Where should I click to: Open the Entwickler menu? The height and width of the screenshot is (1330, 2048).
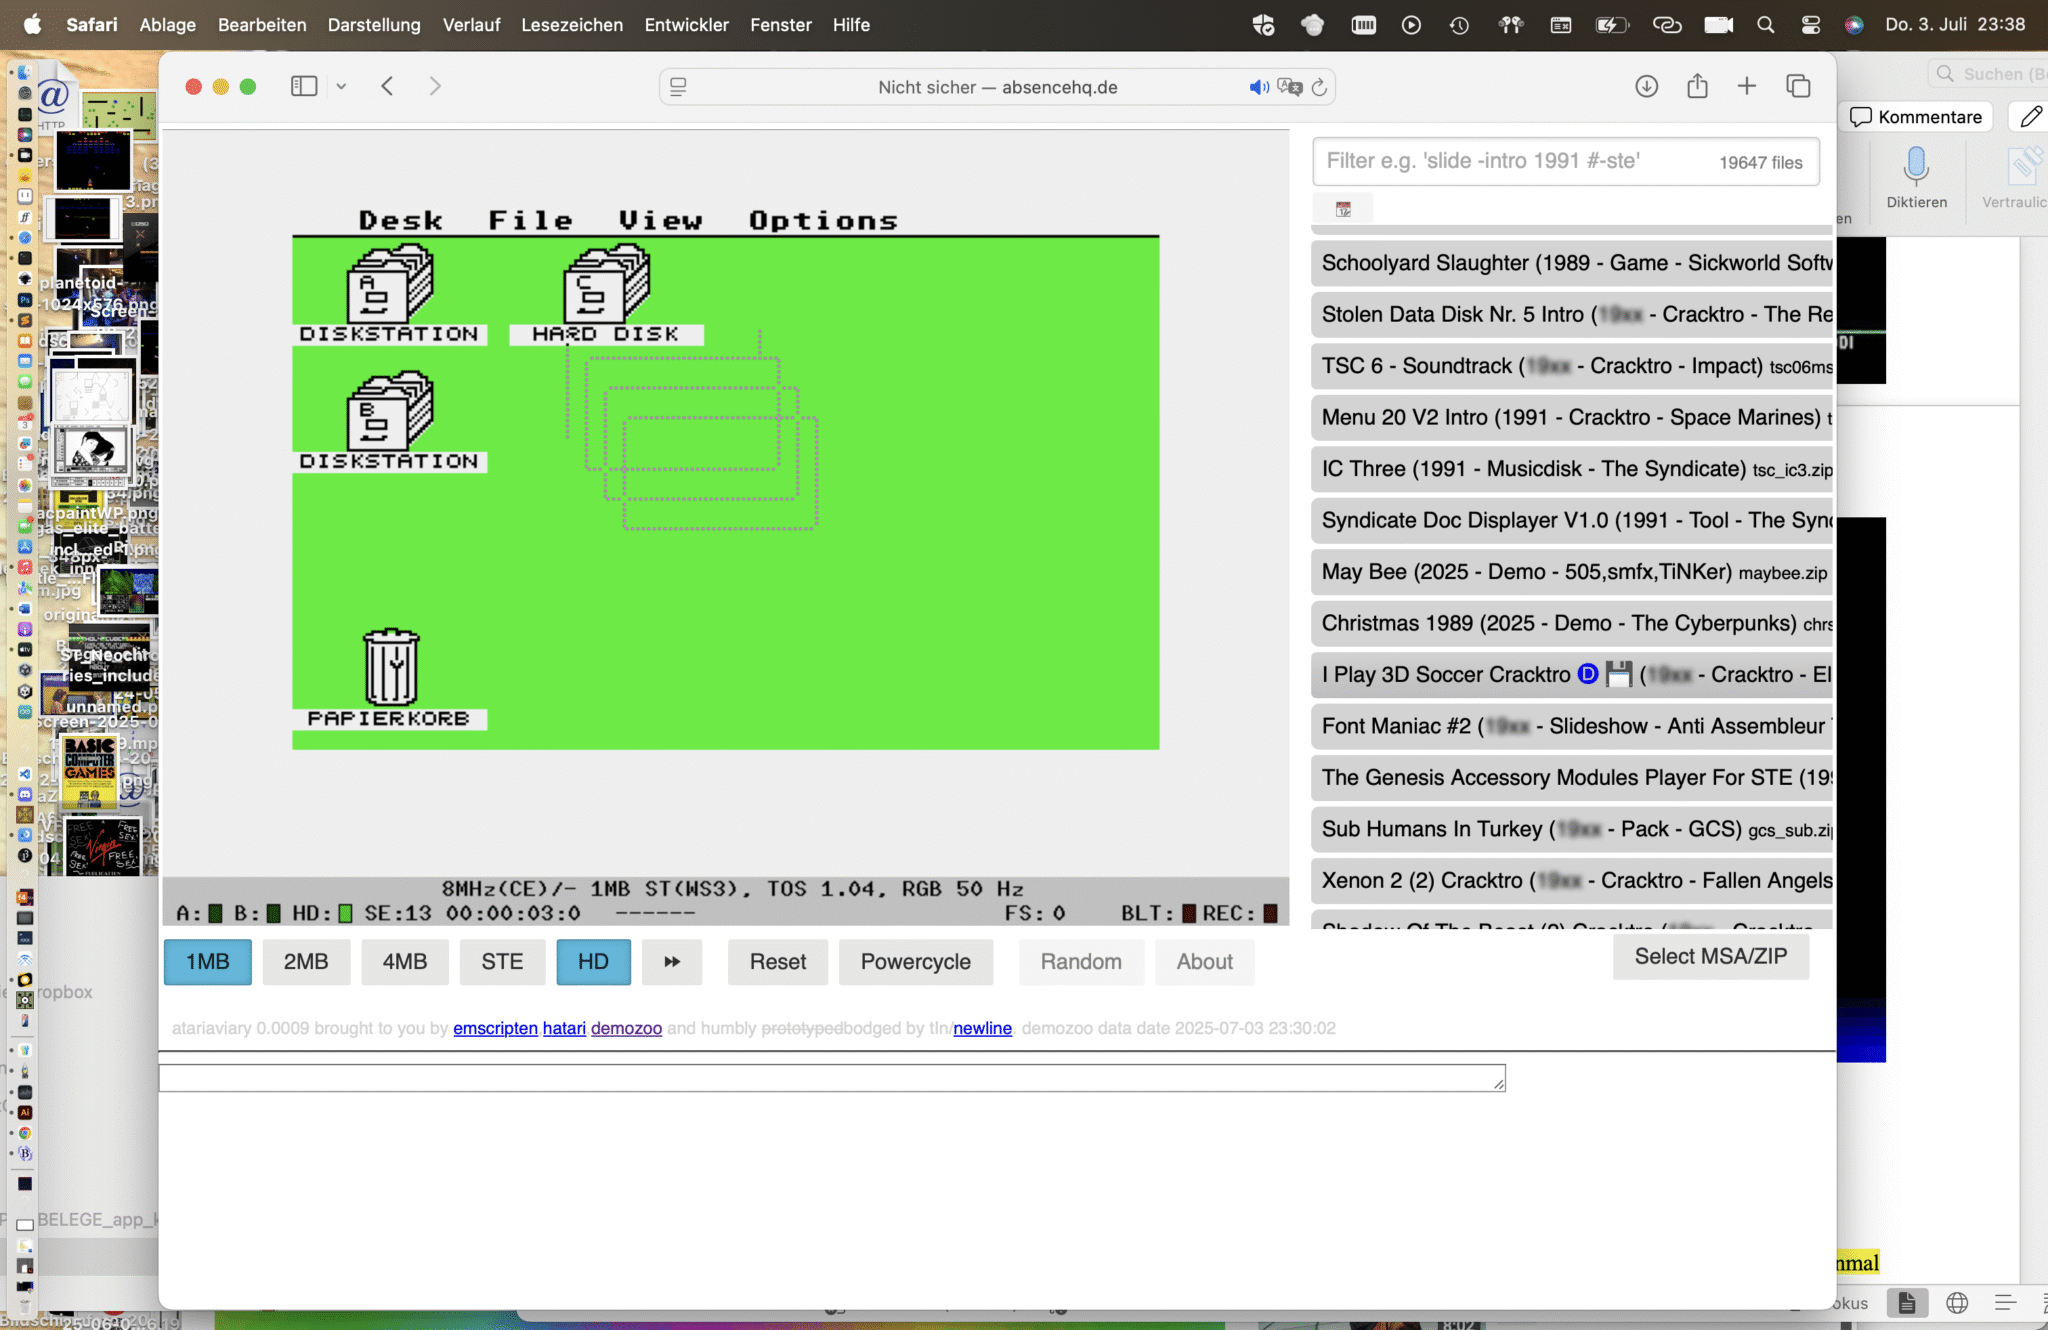pyautogui.click(x=686, y=24)
